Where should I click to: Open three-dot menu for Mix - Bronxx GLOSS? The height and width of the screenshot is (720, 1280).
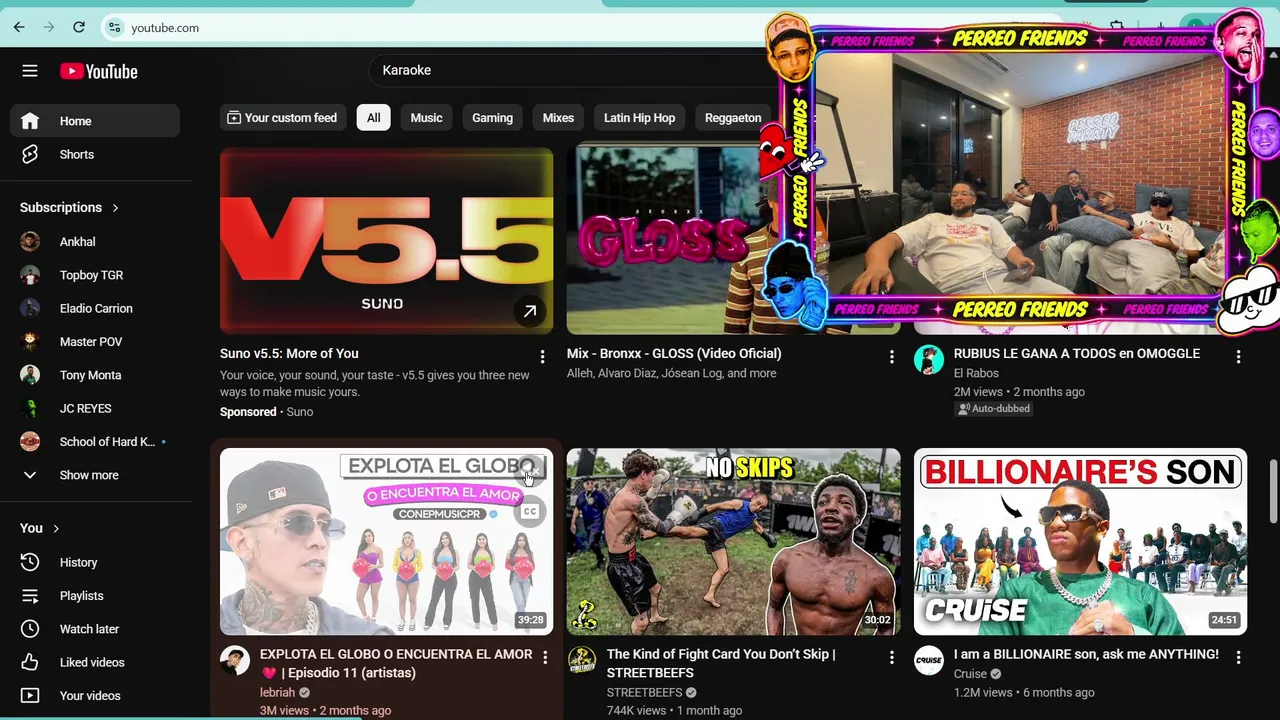(x=892, y=357)
